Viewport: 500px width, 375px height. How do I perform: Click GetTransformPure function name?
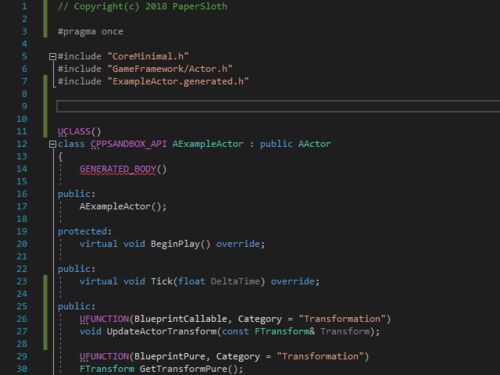[183, 369]
